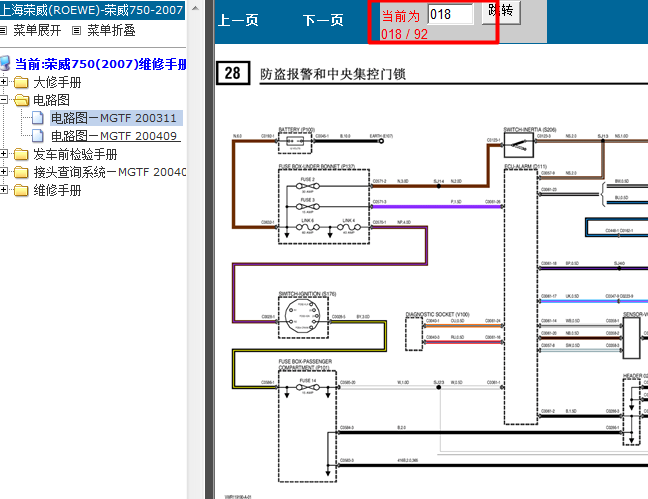The height and width of the screenshot is (499, 648).
Task: Click the open 电路图 folder icon
Action: pos(21,100)
